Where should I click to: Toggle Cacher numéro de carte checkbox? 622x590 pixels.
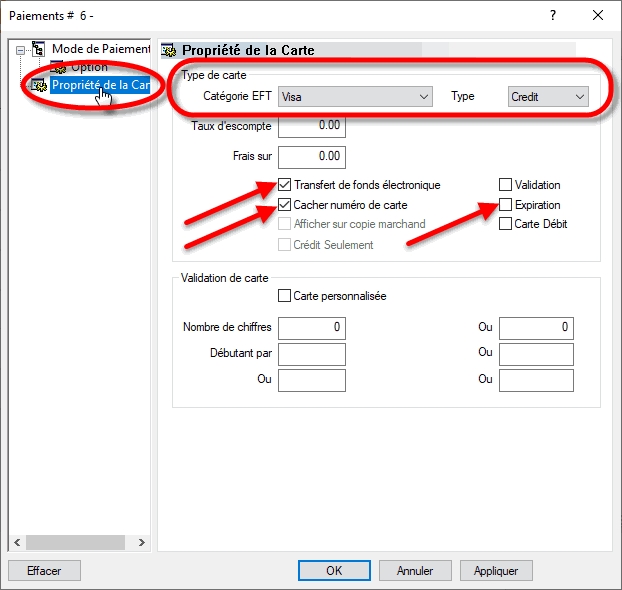tap(285, 205)
